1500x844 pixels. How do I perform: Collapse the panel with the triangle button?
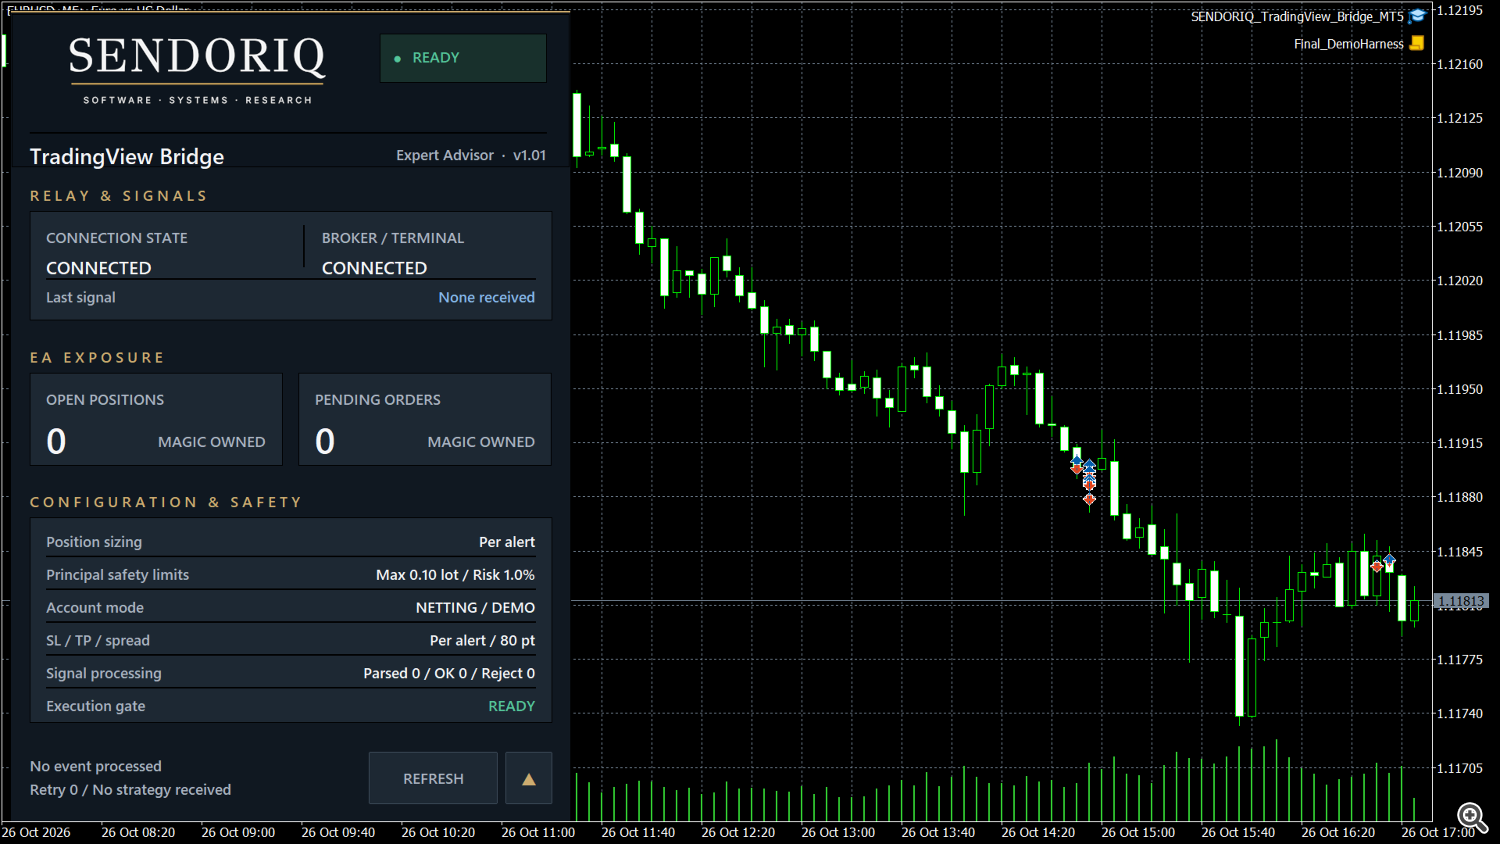529,778
